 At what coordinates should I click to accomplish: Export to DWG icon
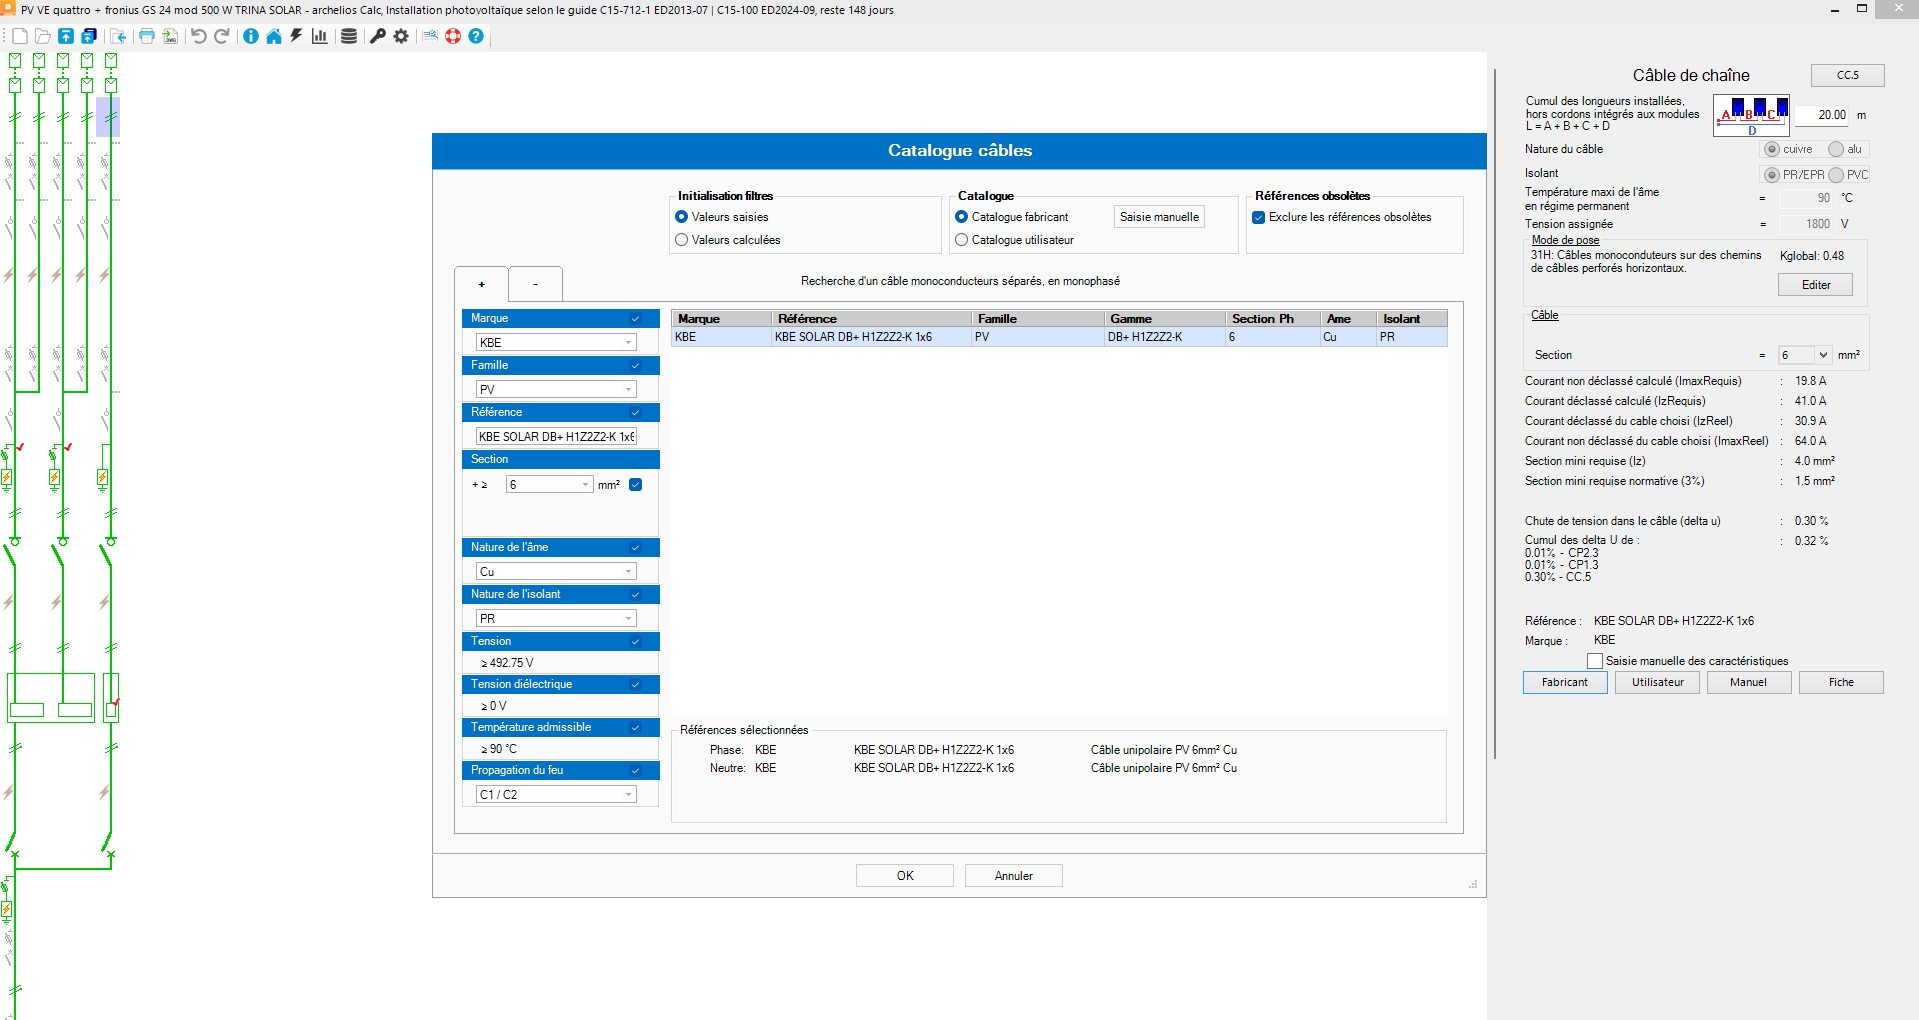[x=170, y=36]
